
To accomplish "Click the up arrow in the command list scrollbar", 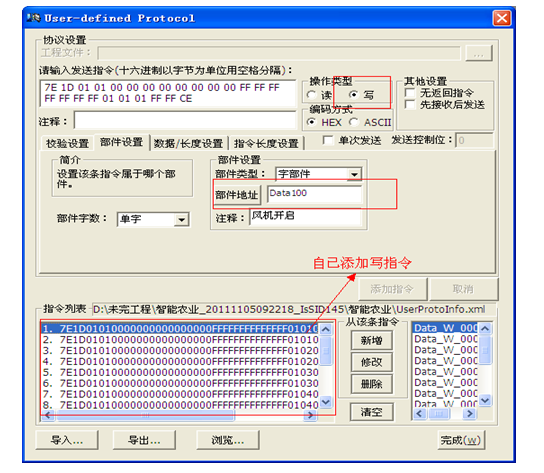I will (x=326, y=329).
